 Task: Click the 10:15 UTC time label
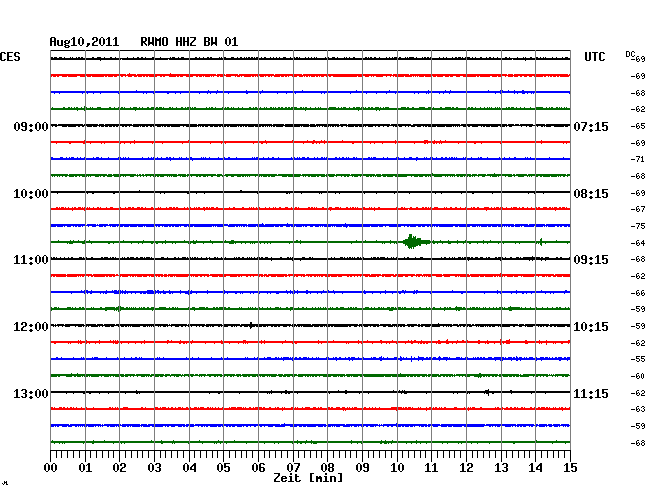tap(591, 327)
